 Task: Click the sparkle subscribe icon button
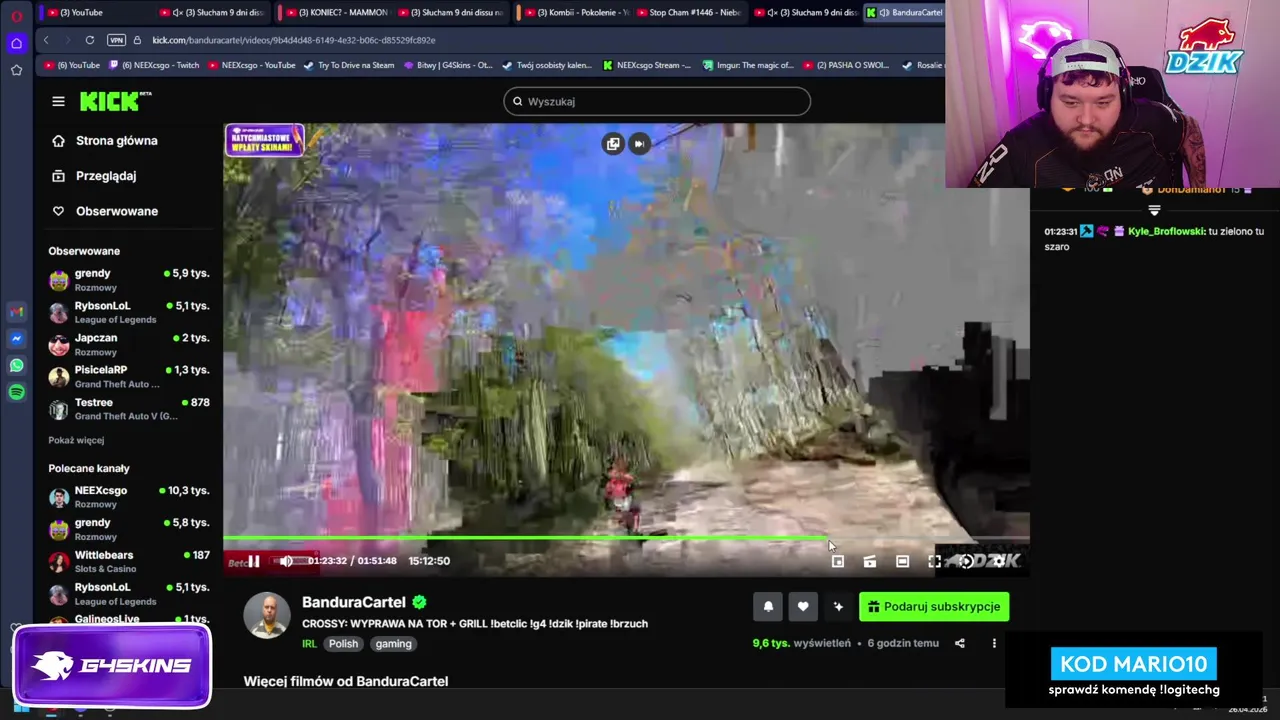click(838, 607)
